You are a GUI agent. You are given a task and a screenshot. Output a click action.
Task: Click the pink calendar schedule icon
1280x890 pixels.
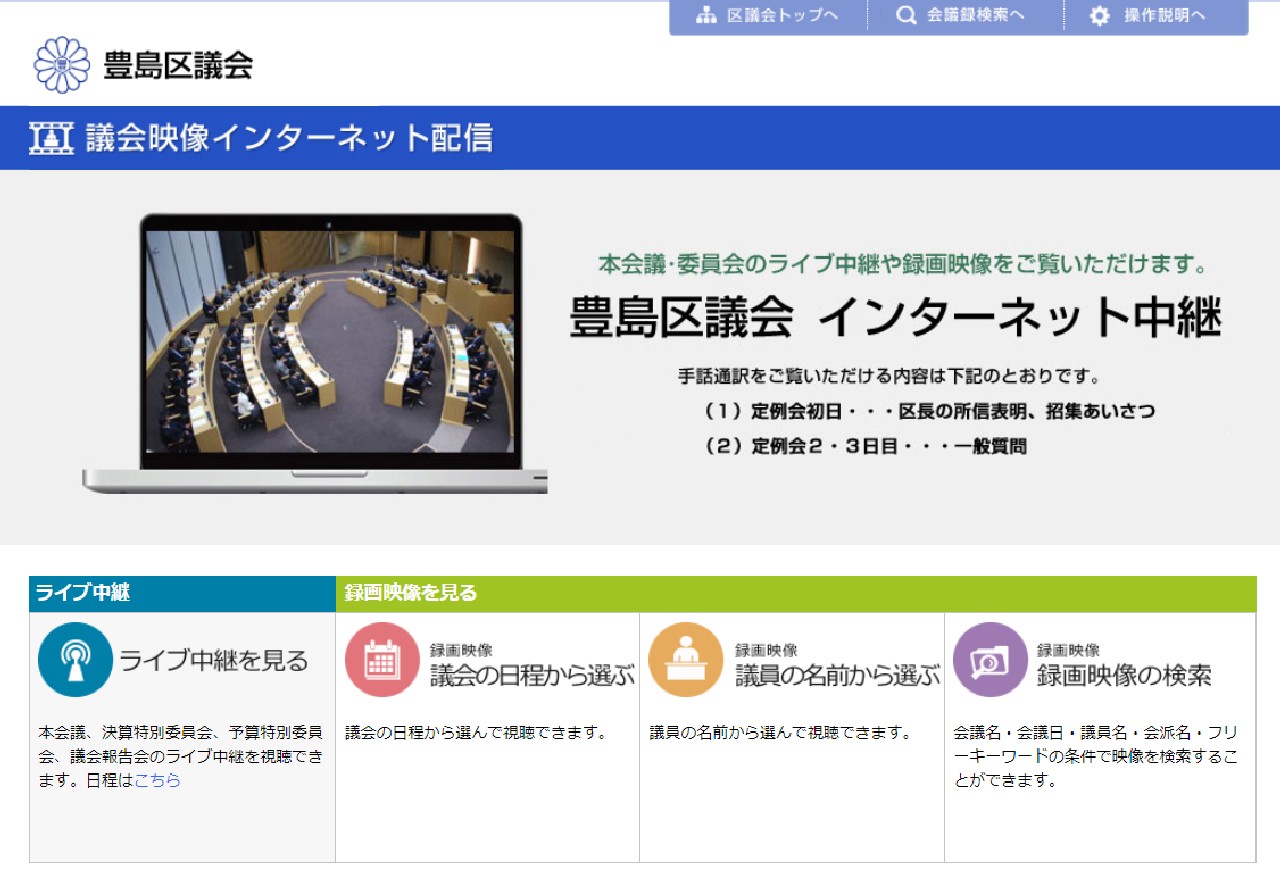pos(382,660)
